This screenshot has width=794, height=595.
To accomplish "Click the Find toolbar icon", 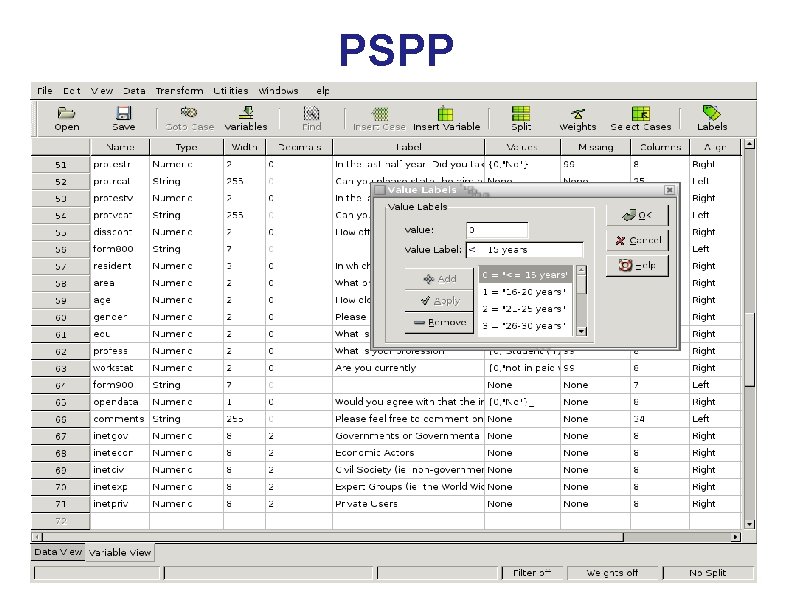I will pos(311,112).
